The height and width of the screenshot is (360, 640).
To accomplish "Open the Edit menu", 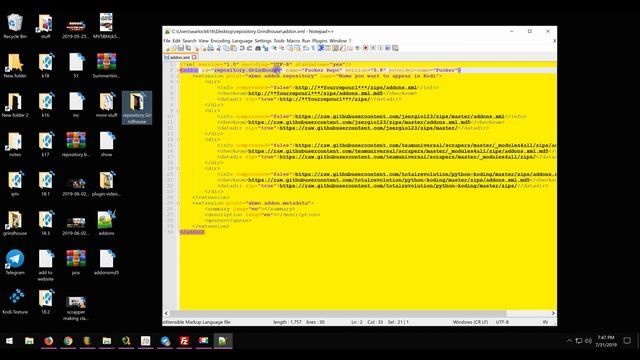I will (x=176, y=41).
